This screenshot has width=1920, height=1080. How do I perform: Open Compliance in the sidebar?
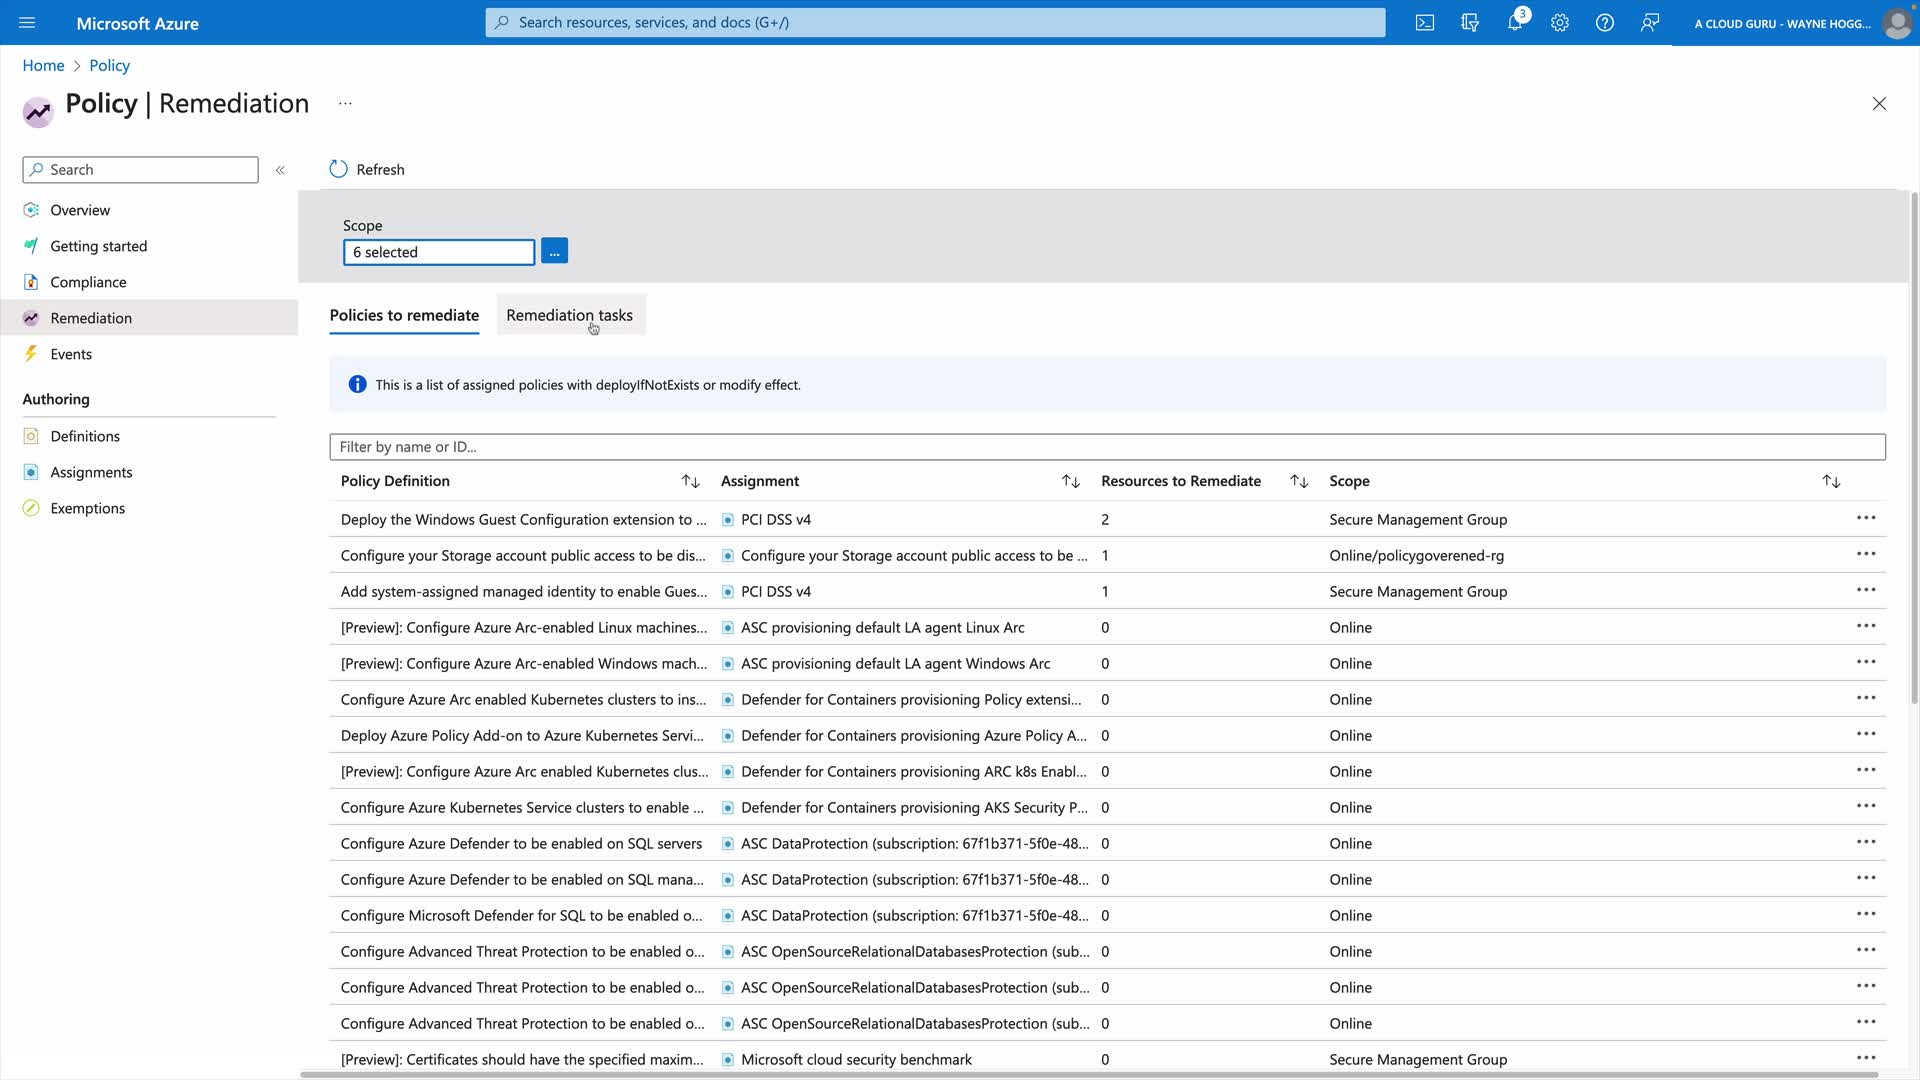pyautogui.click(x=88, y=282)
